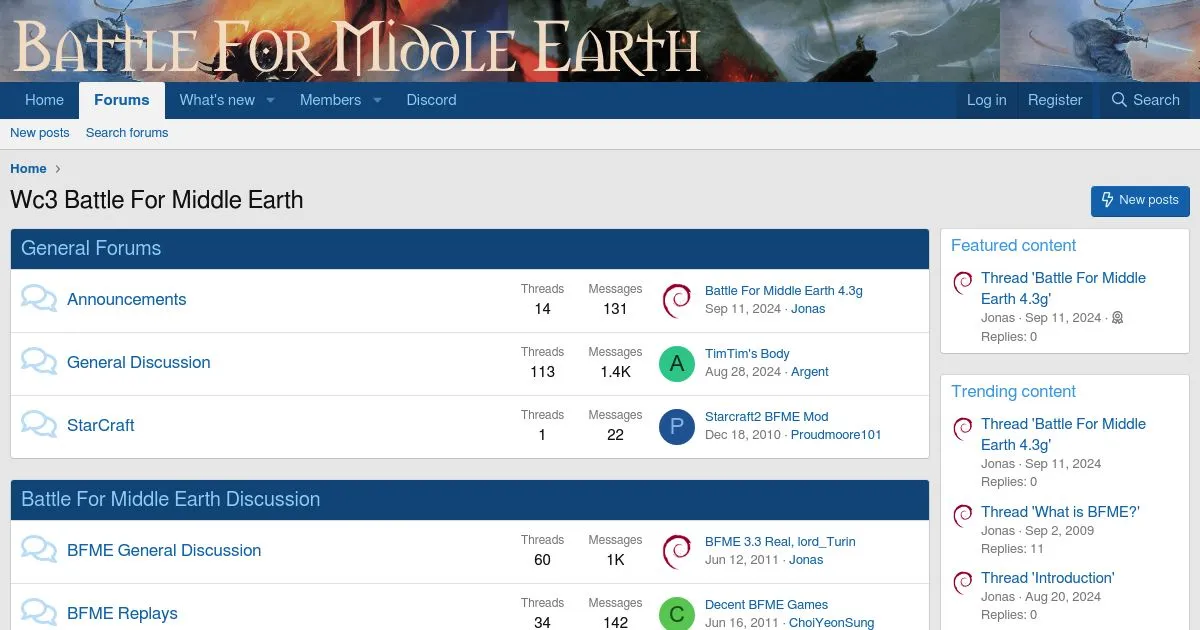This screenshot has width=1200, height=630.
Task: Open the Featured content heading link
Action: [x=1013, y=246]
